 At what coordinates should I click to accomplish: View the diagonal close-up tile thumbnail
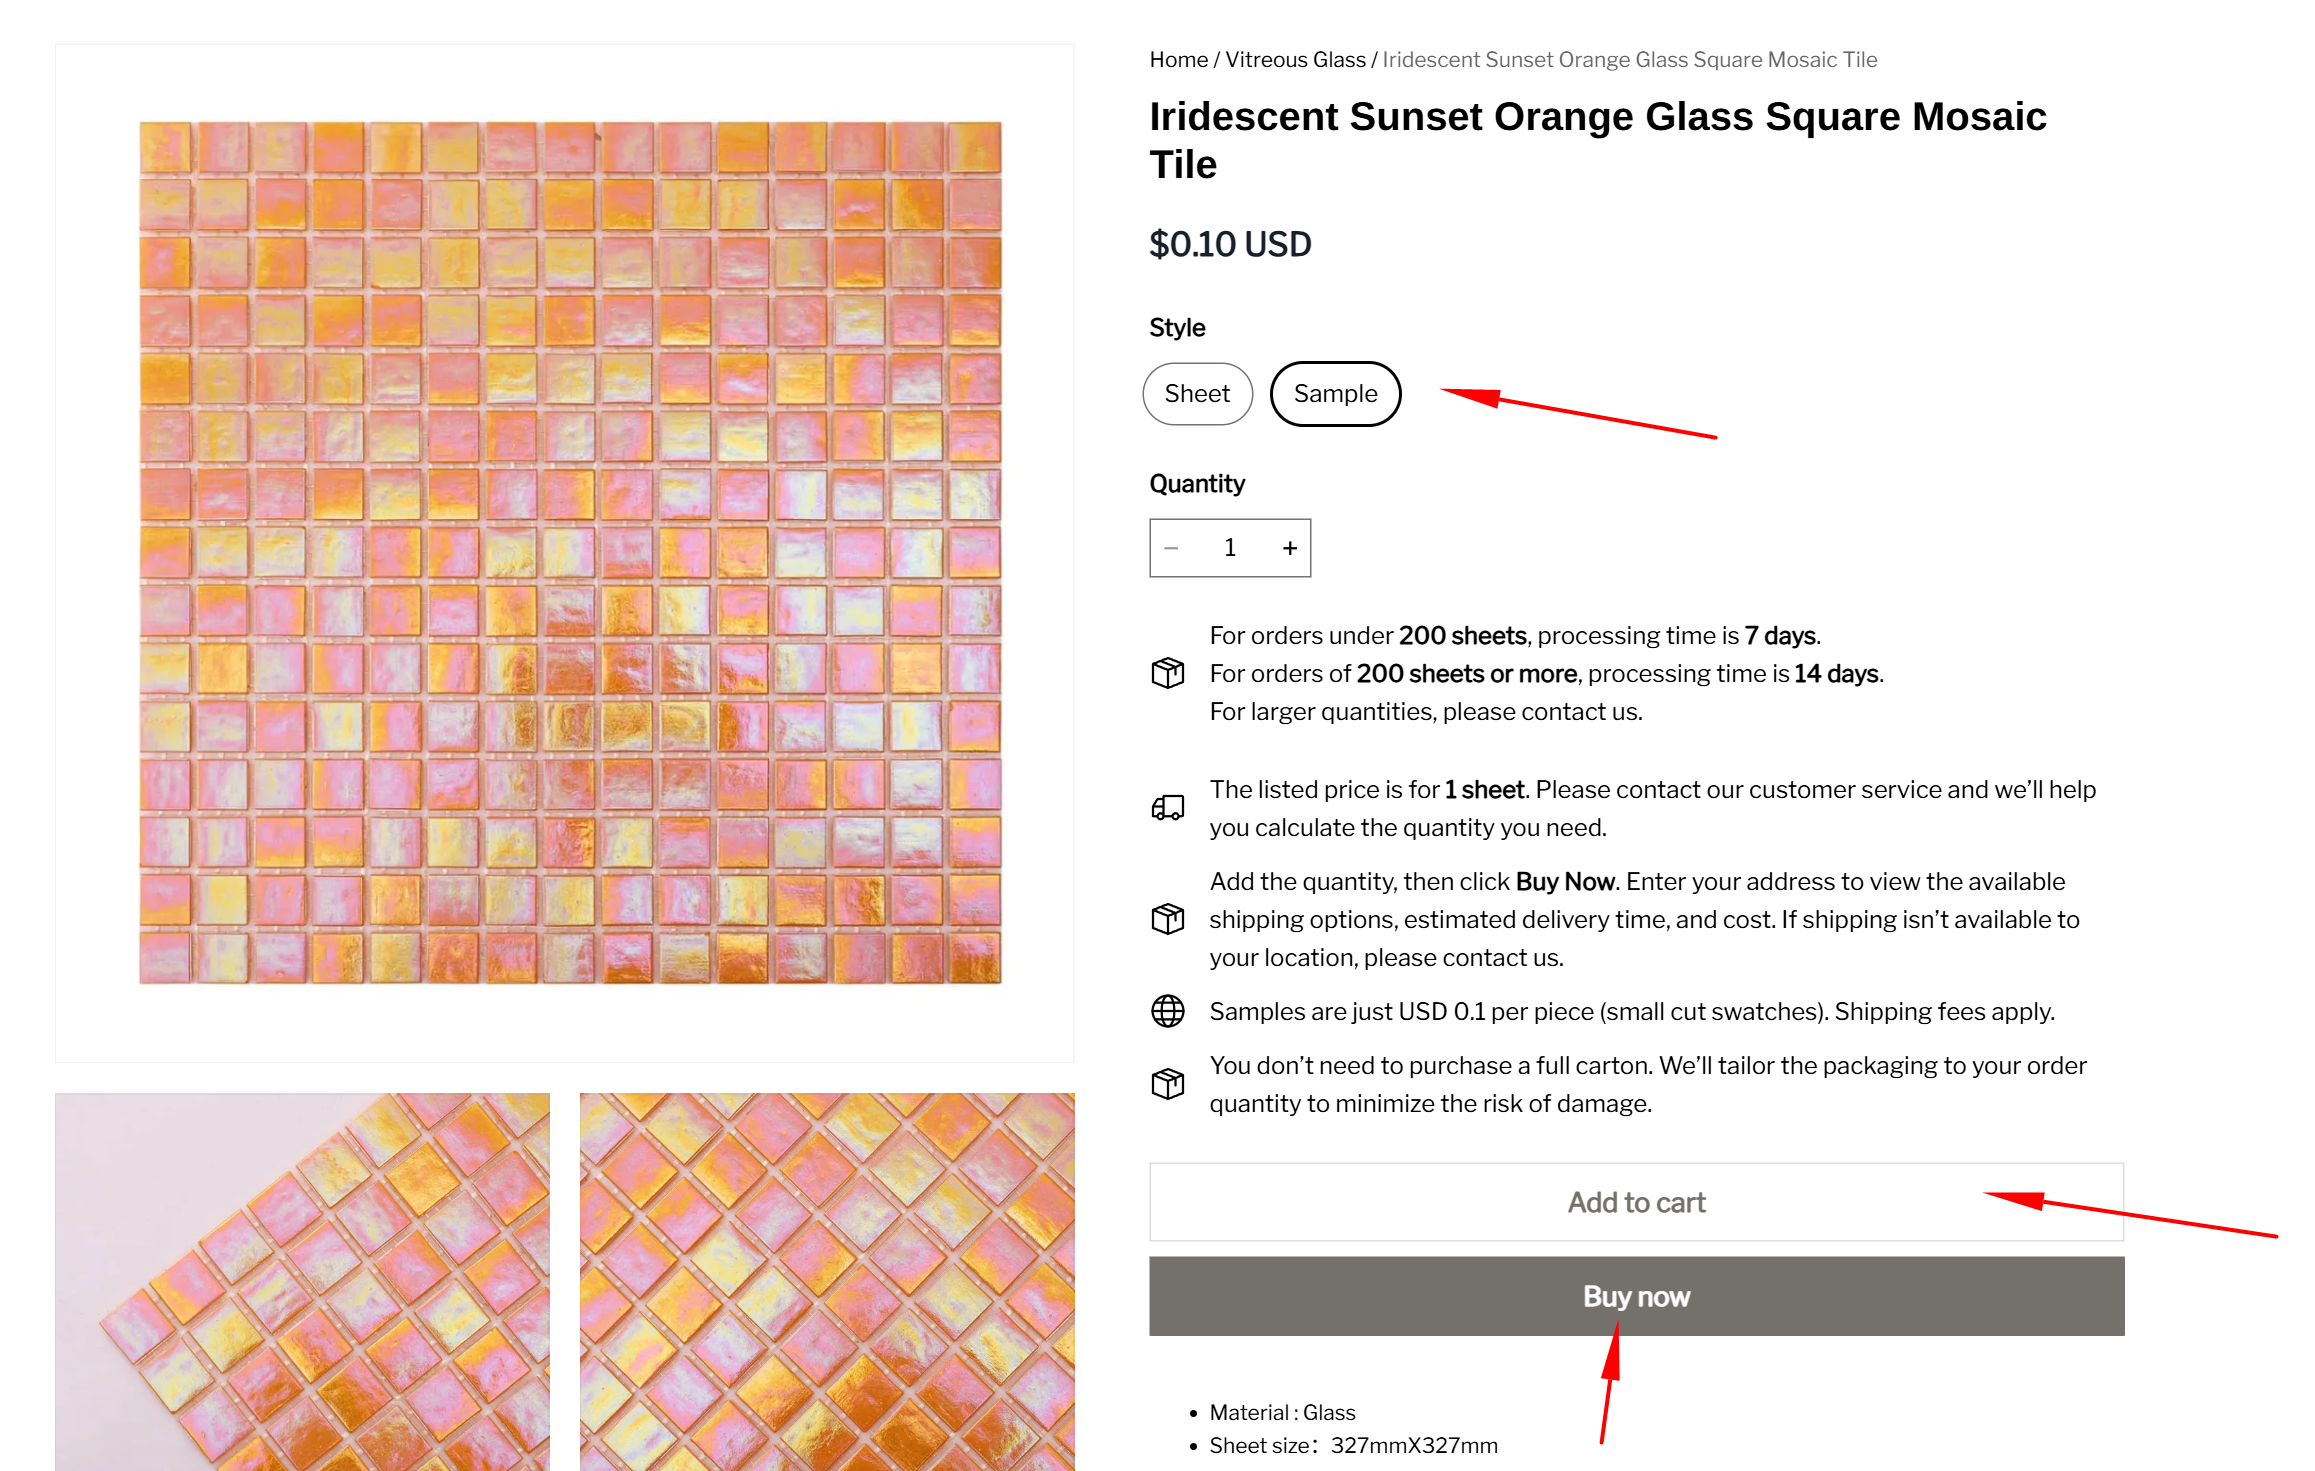pos(827,1281)
